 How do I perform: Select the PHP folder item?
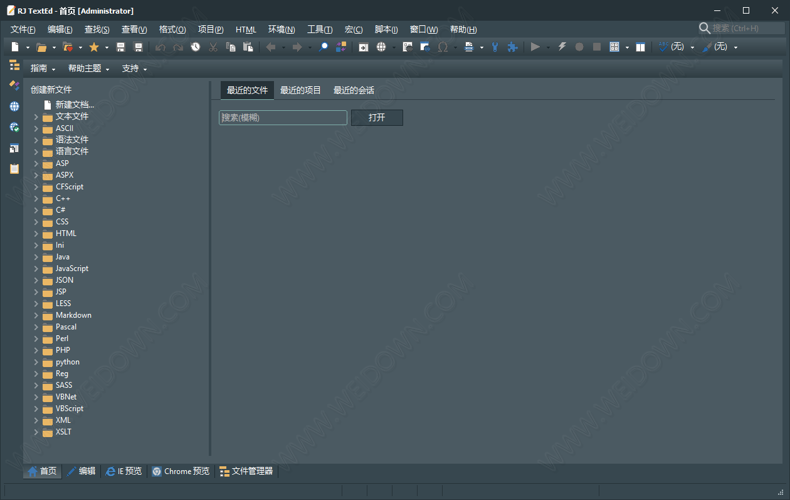63,350
